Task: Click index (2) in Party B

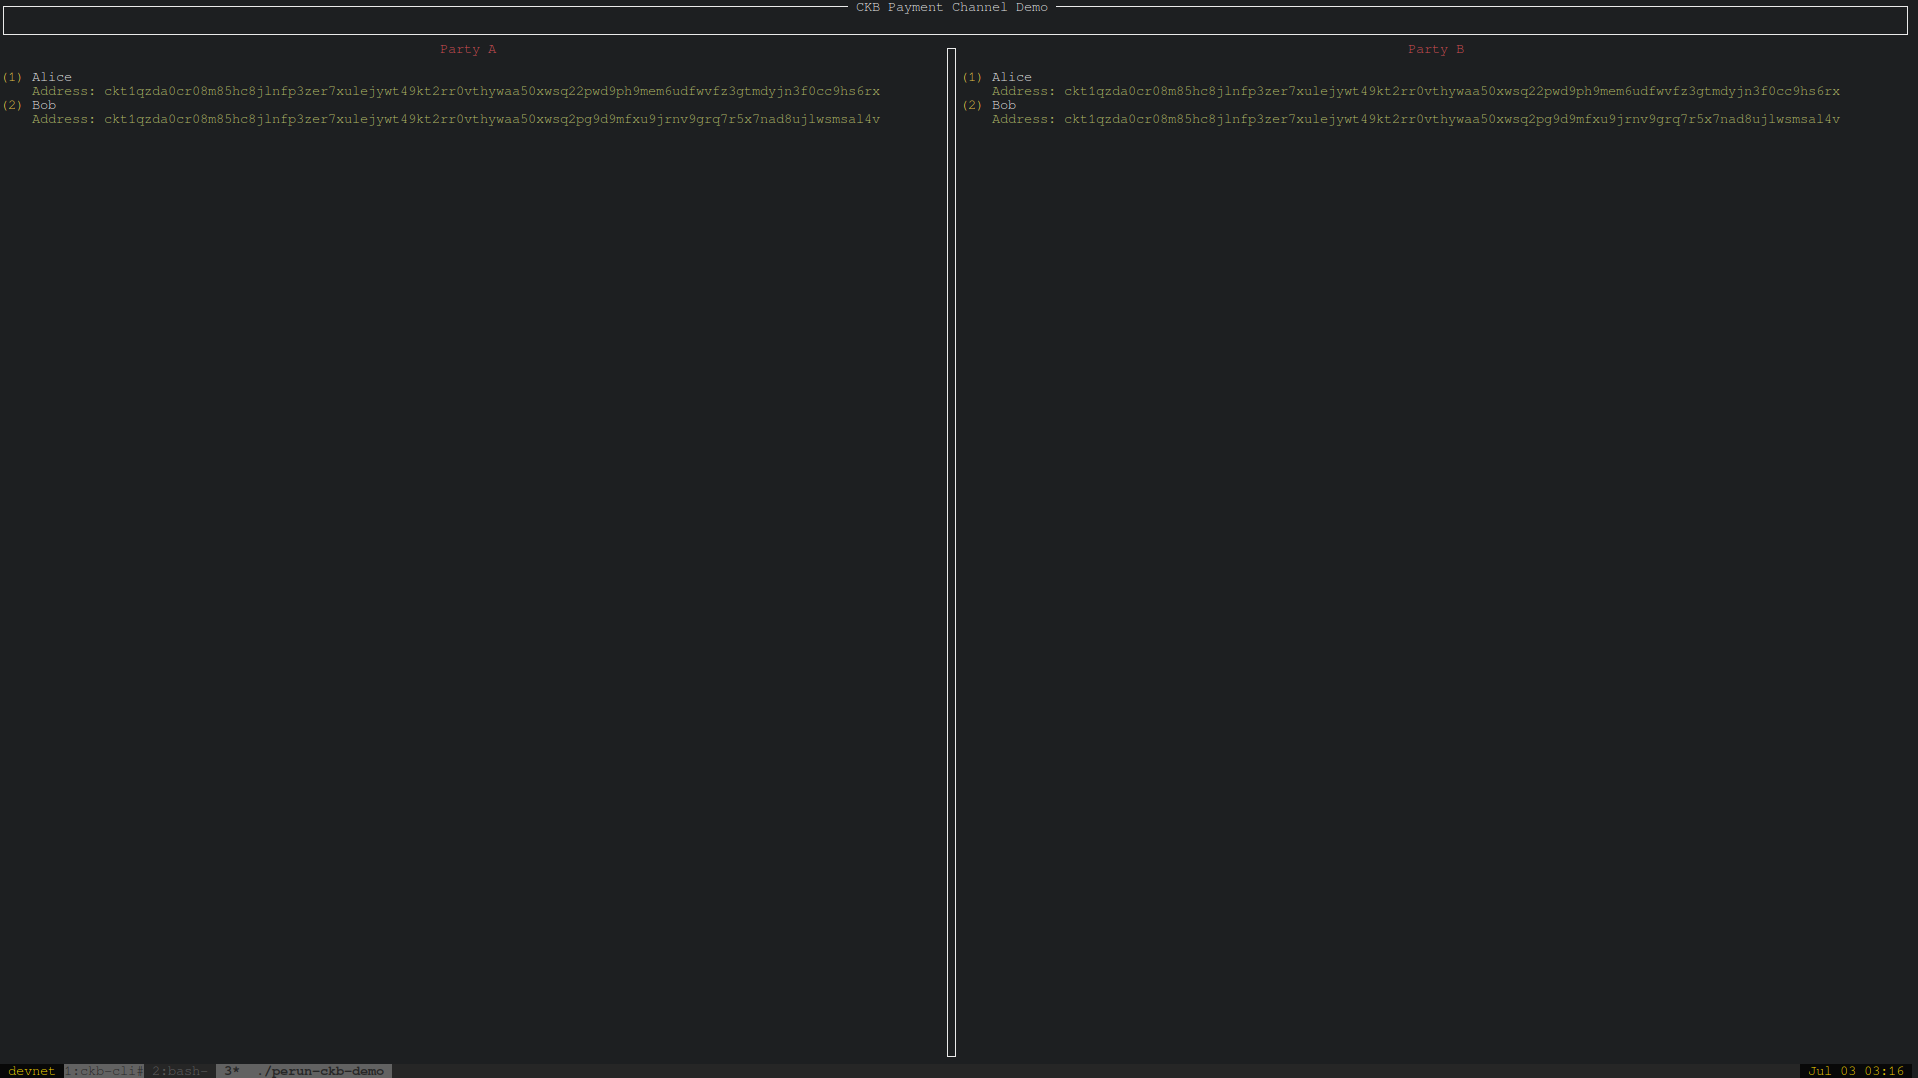Action: tap(972, 105)
